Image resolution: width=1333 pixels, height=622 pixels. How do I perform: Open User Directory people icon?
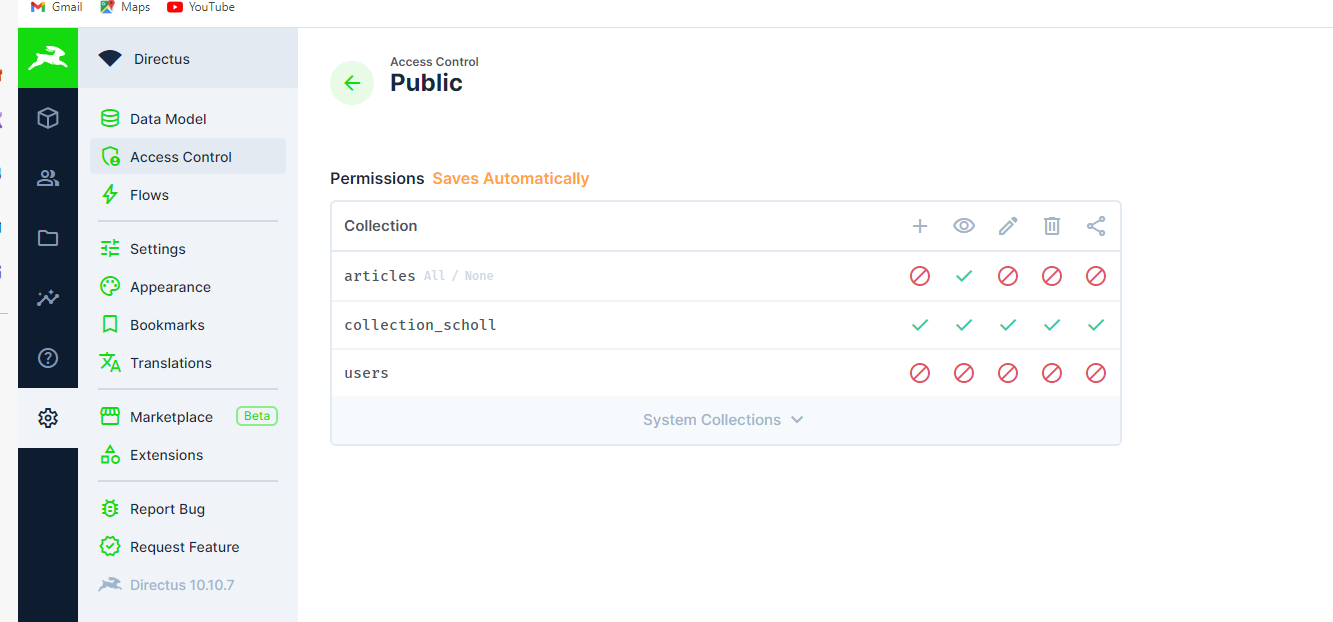tap(48, 178)
